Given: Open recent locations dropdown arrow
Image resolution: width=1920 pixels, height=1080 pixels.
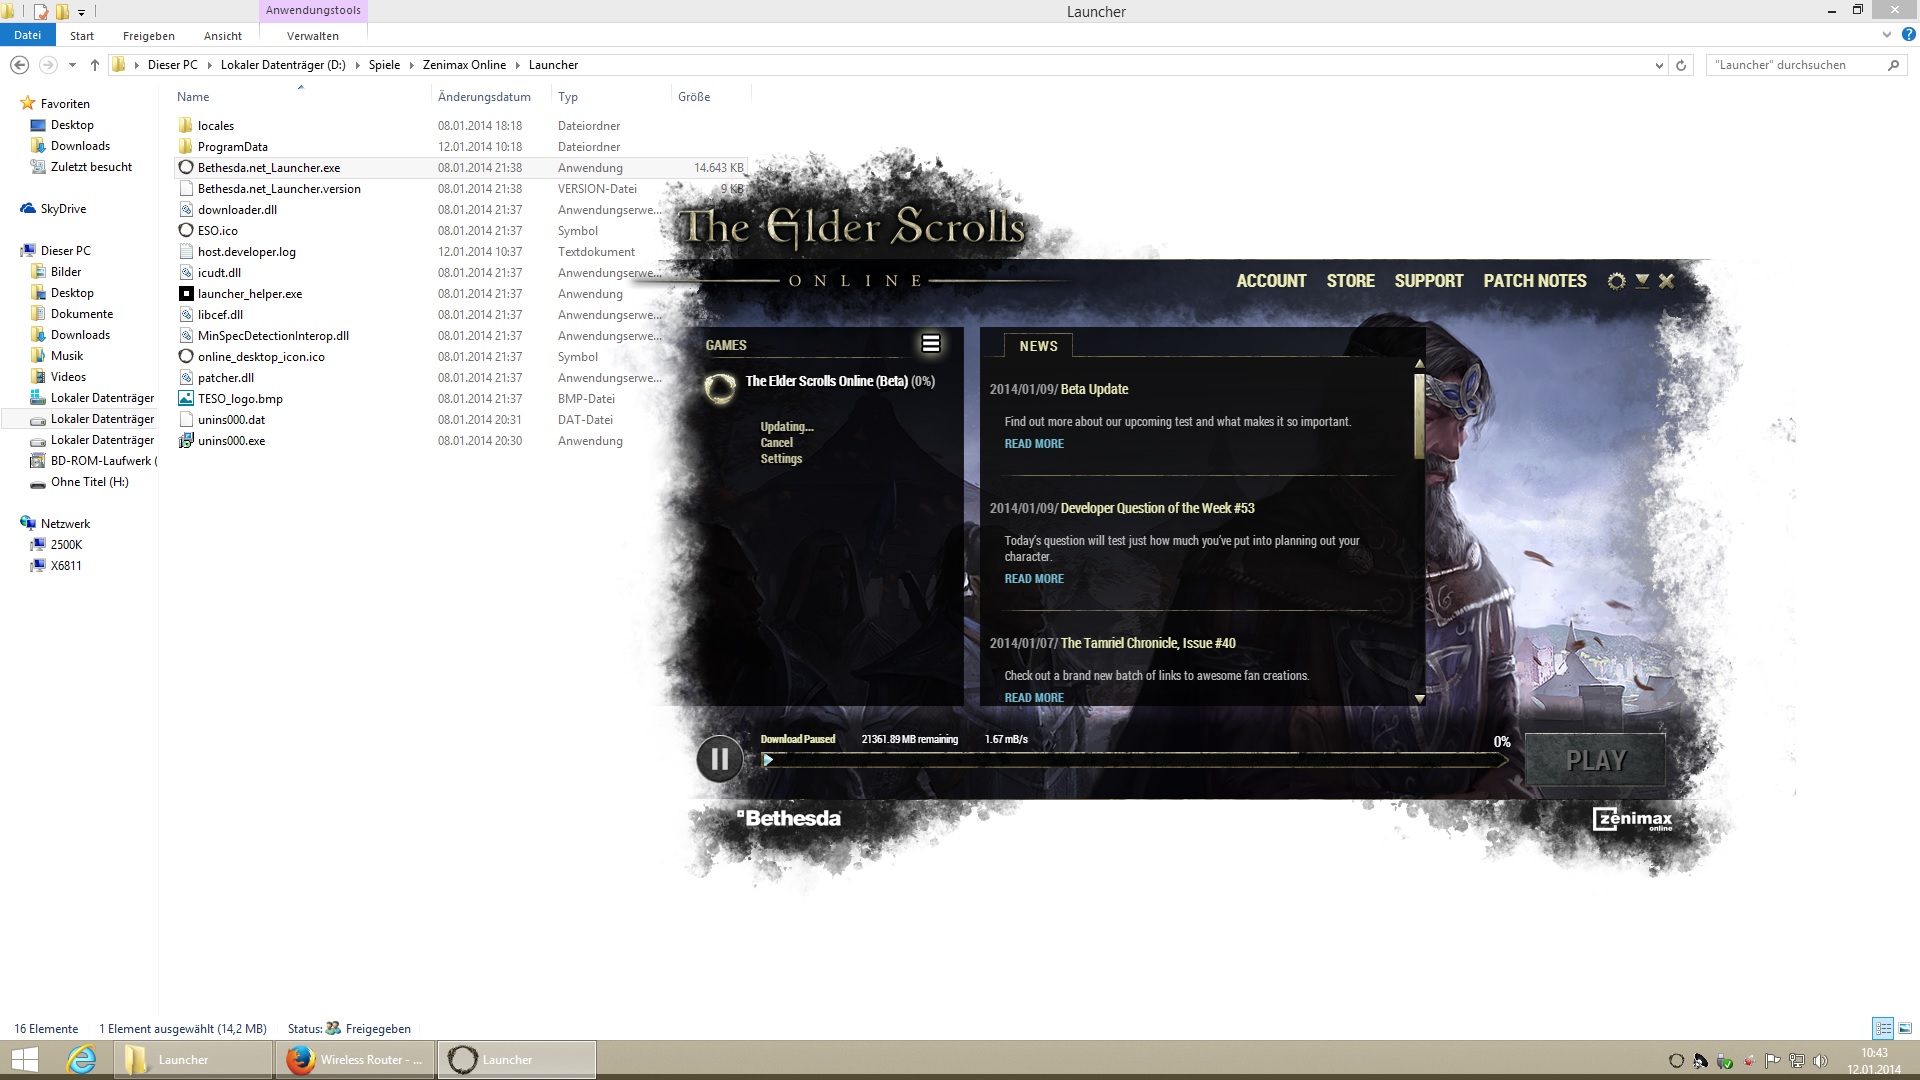Looking at the screenshot, I should (x=72, y=65).
